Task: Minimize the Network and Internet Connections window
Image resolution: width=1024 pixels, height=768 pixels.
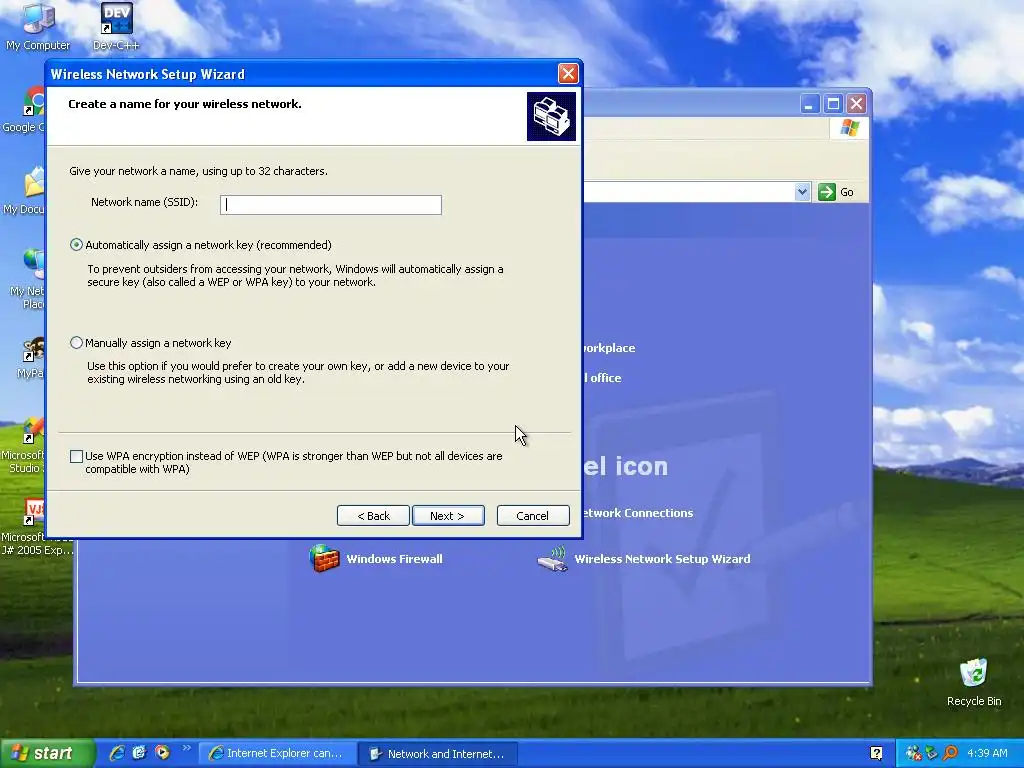Action: (809, 104)
